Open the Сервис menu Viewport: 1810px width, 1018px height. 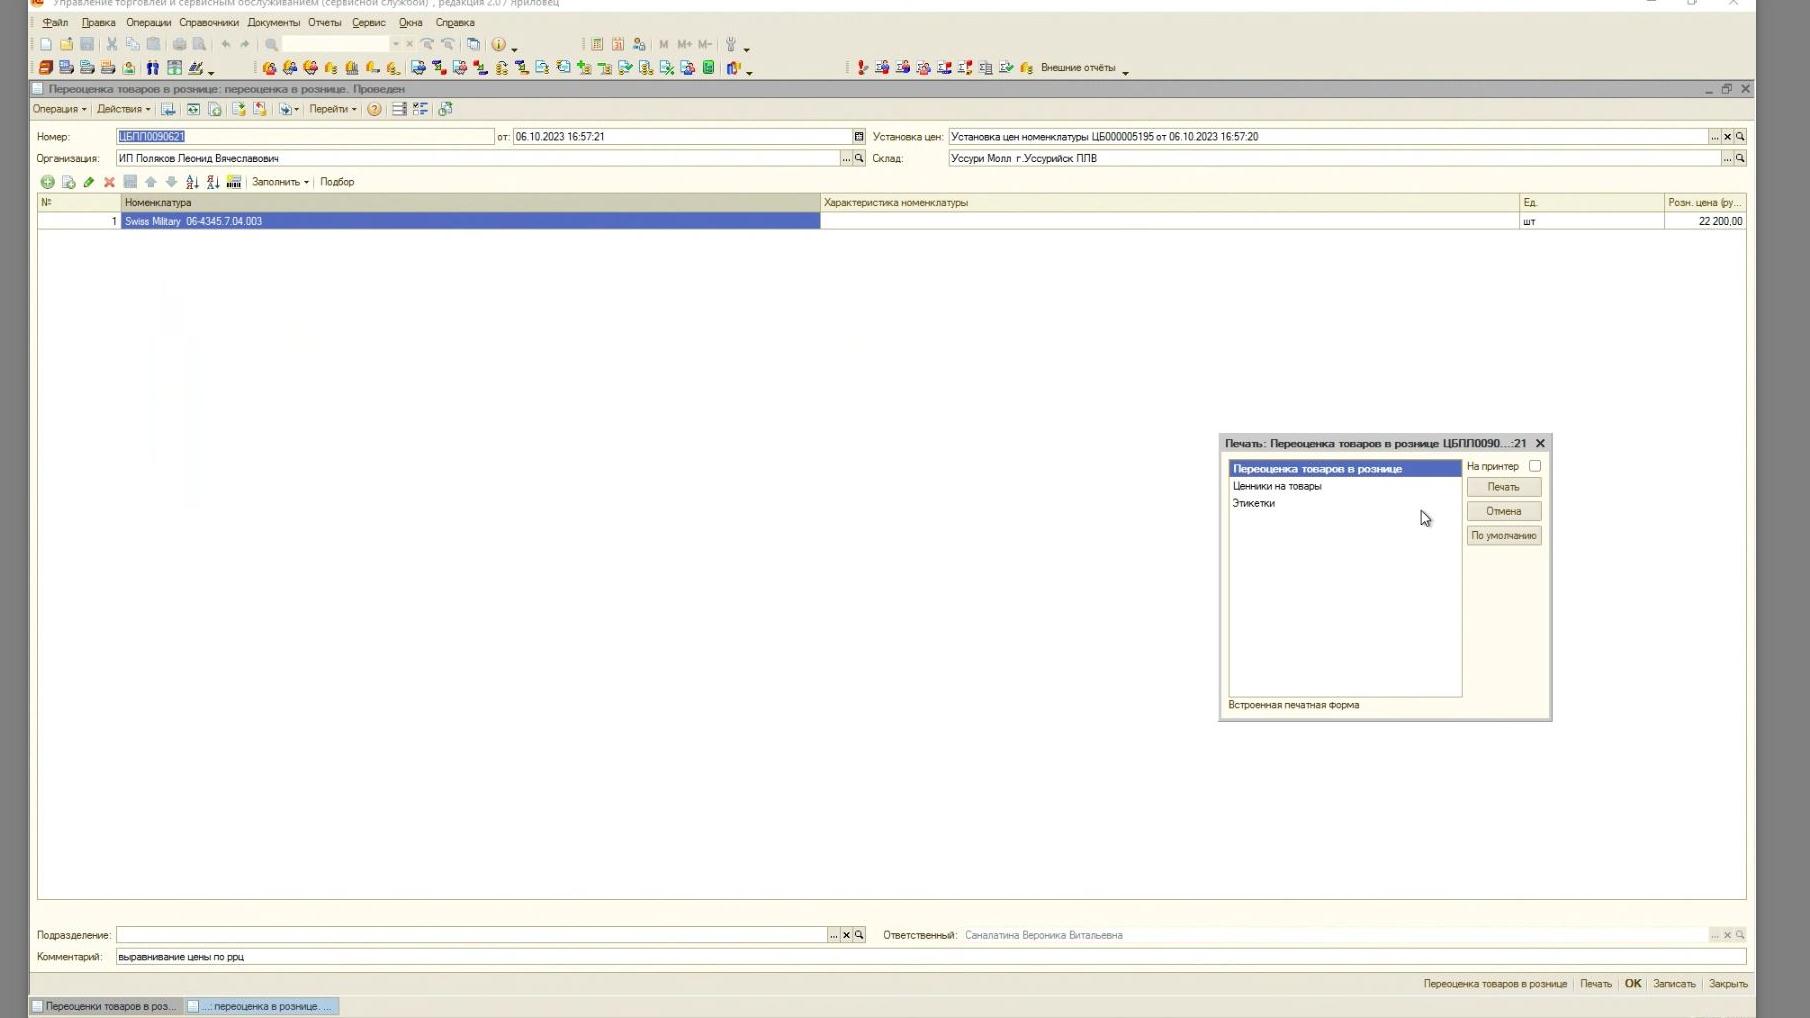coord(368,22)
